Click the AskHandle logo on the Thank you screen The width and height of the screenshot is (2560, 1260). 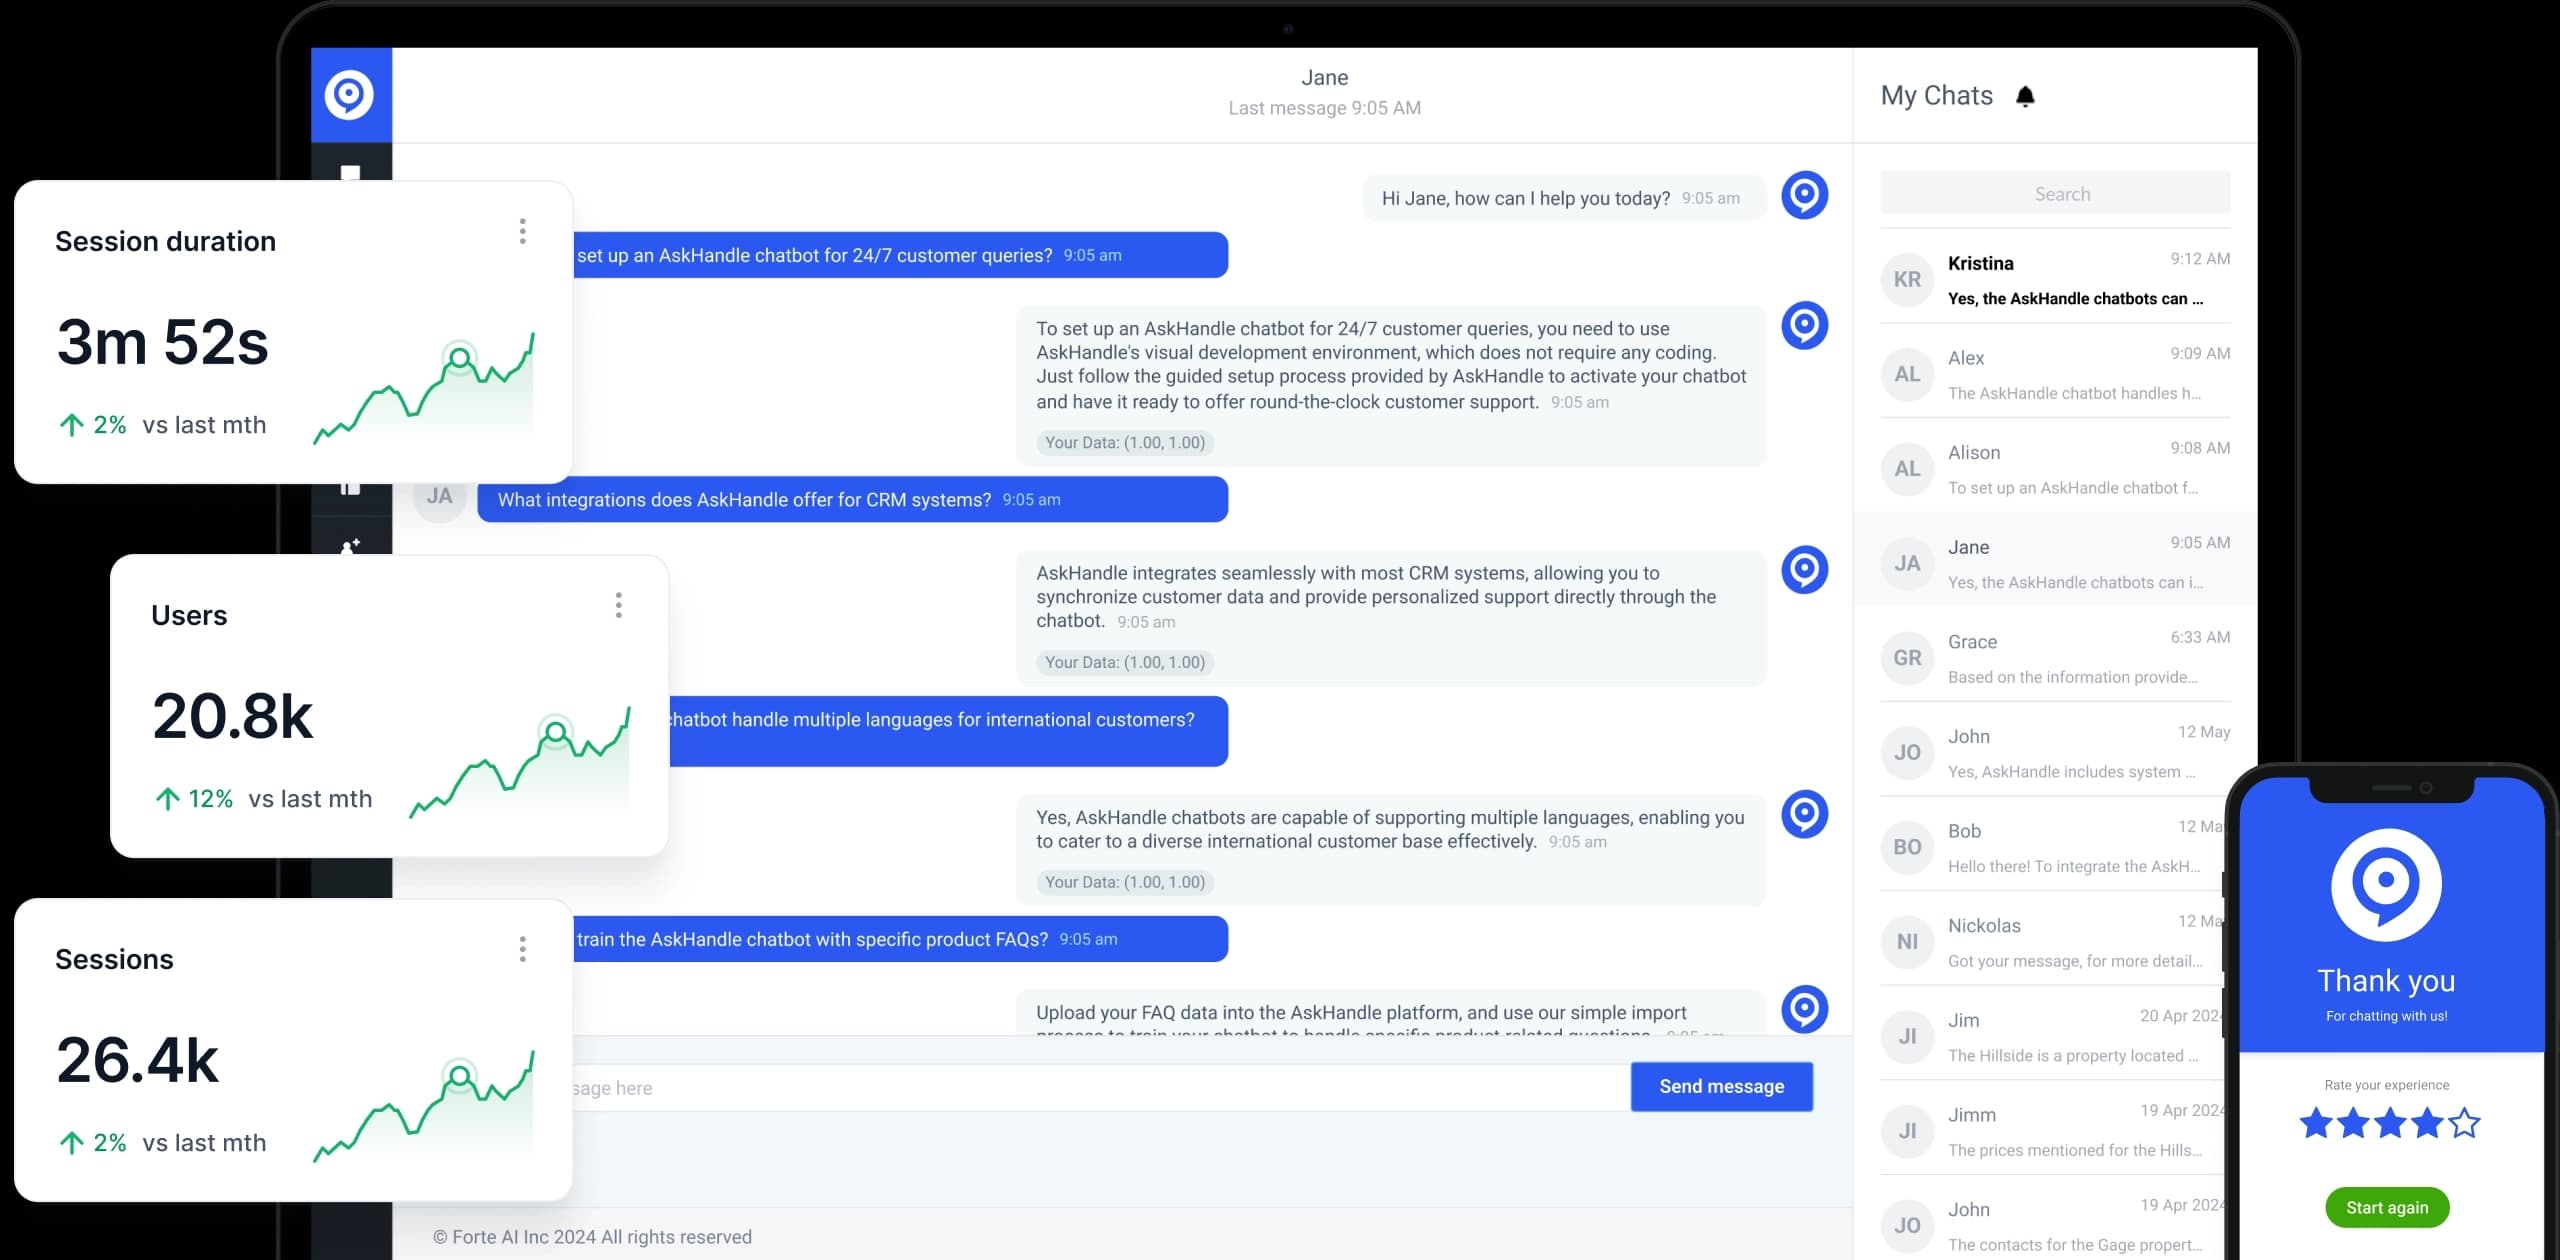(2387, 884)
